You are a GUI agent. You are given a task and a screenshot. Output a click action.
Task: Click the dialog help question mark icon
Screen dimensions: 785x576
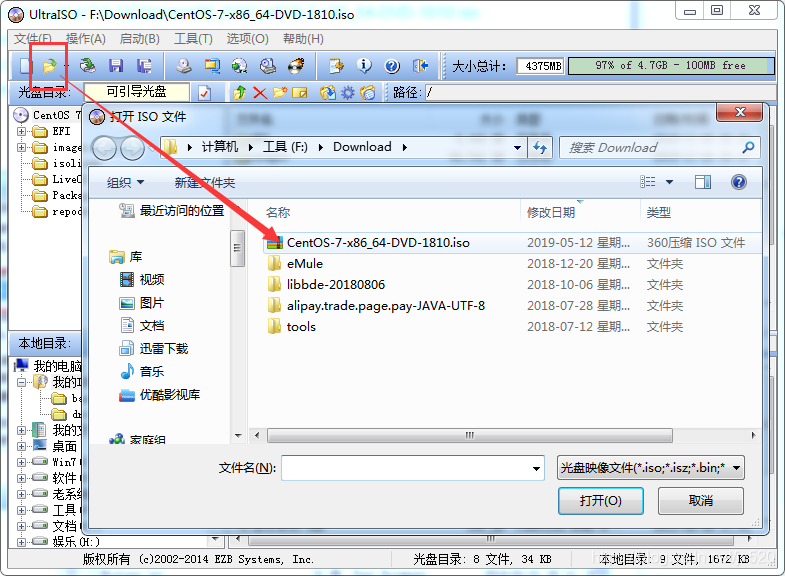[739, 182]
